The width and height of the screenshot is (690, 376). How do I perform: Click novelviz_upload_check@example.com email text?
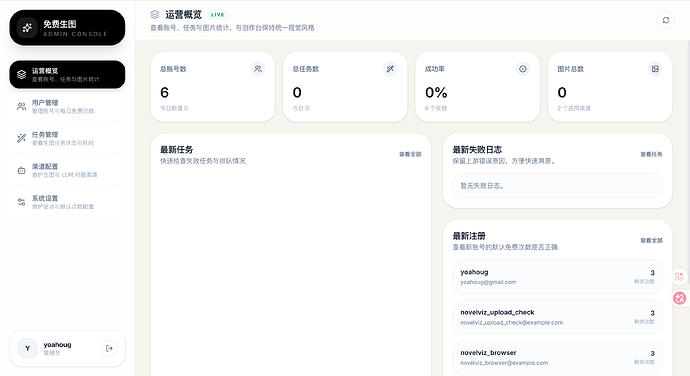point(511,323)
